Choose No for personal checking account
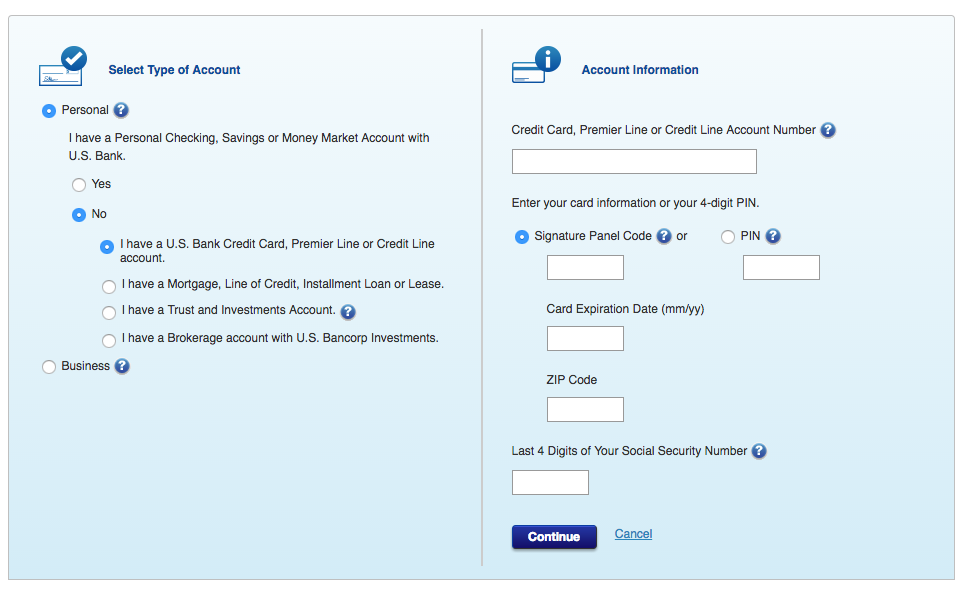 point(78,215)
